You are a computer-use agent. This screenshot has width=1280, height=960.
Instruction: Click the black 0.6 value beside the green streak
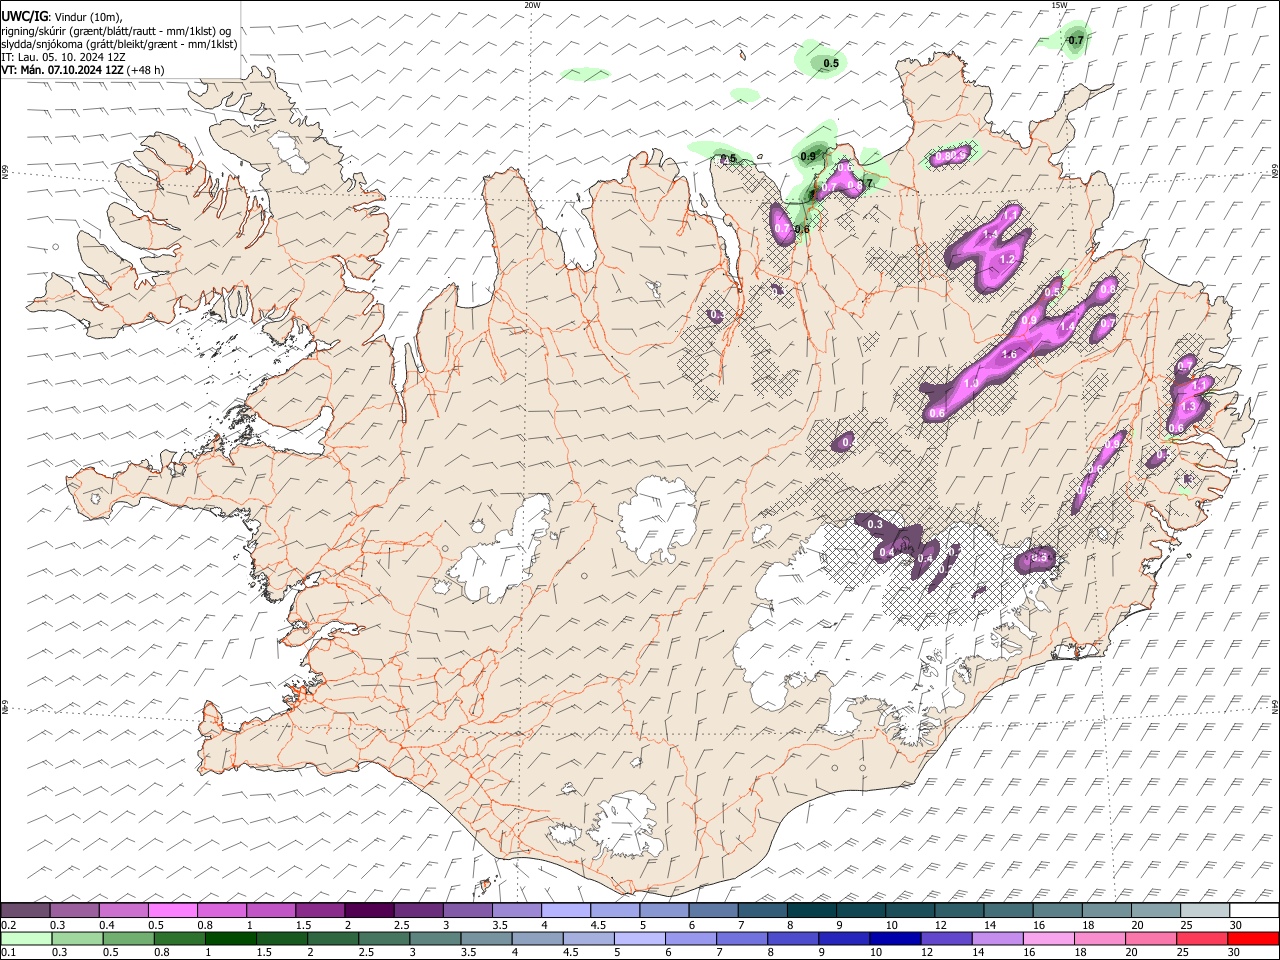[x=802, y=230]
